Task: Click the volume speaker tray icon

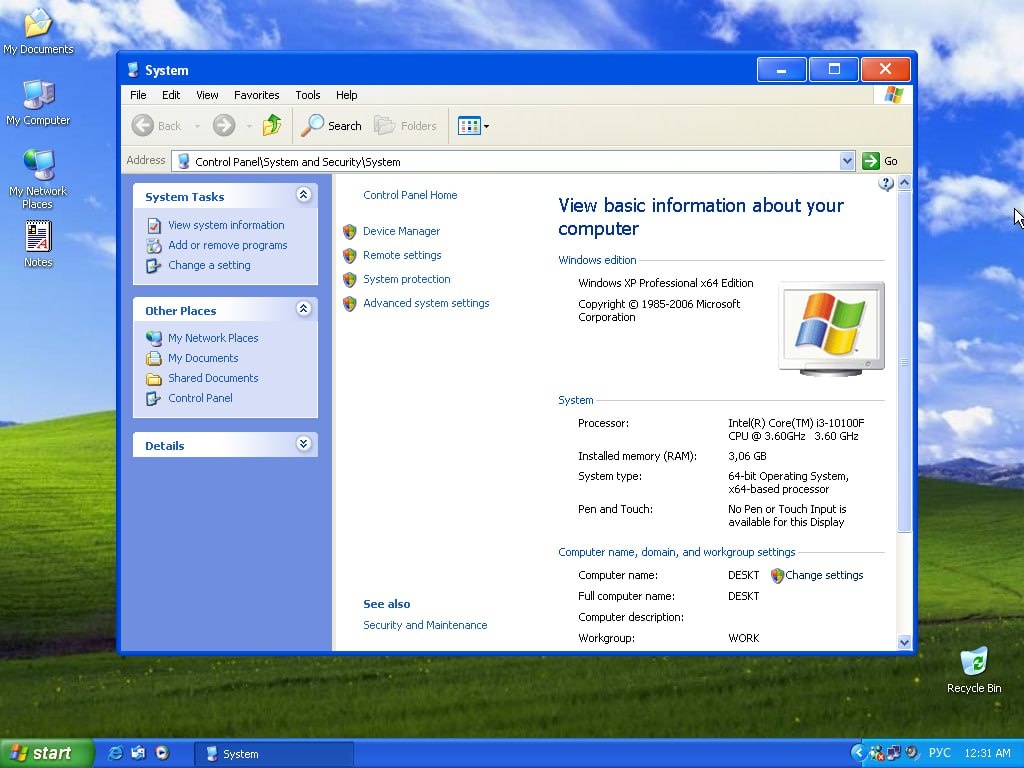Action: 912,753
